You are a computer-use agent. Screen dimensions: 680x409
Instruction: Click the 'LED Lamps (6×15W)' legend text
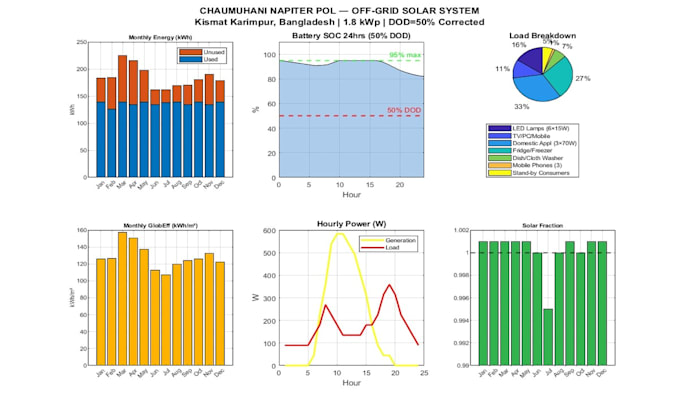(541, 128)
